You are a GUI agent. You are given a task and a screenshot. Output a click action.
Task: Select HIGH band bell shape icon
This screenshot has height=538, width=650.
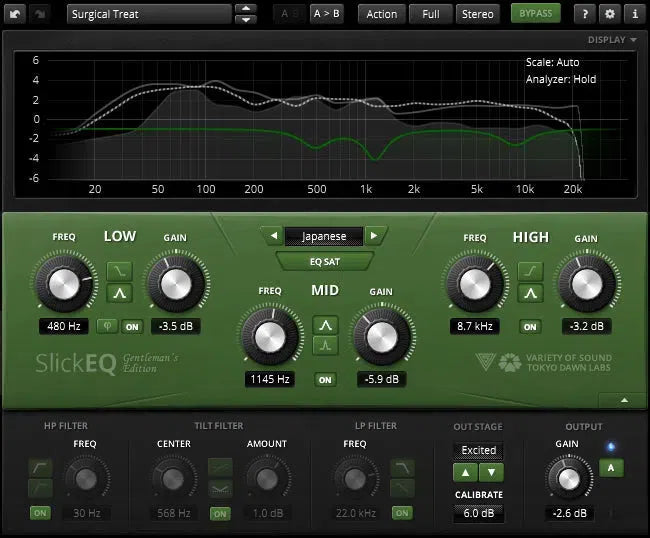[x=530, y=294]
